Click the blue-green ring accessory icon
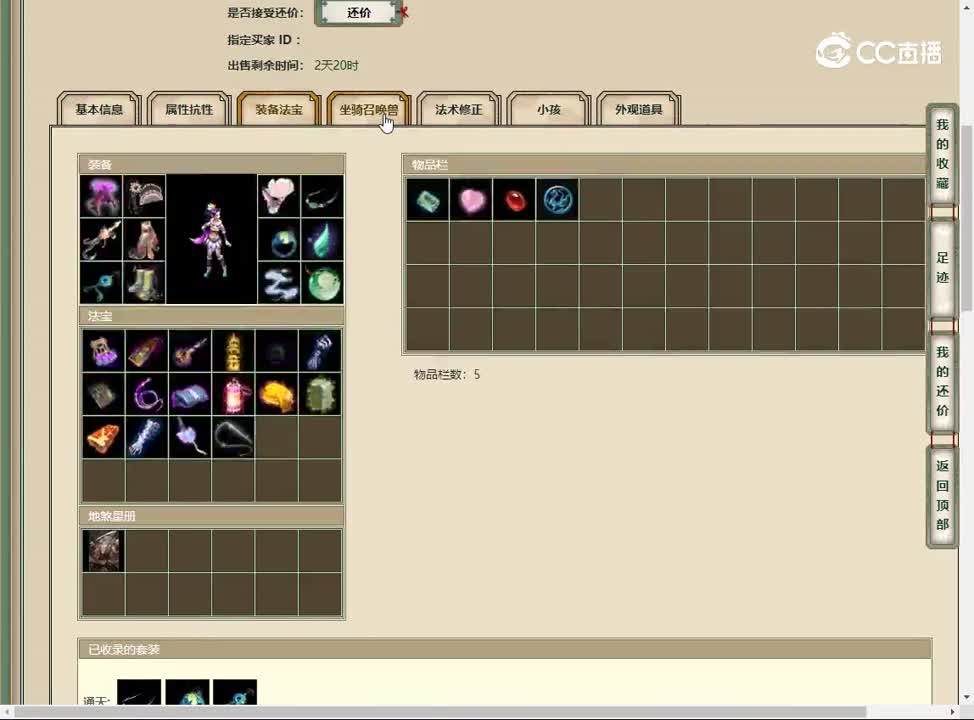The height and width of the screenshot is (720, 974). click(279, 239)
